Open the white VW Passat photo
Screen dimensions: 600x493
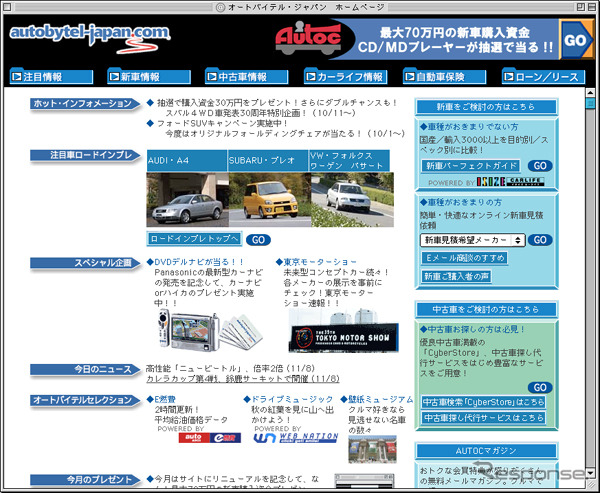tap(352, 200)
